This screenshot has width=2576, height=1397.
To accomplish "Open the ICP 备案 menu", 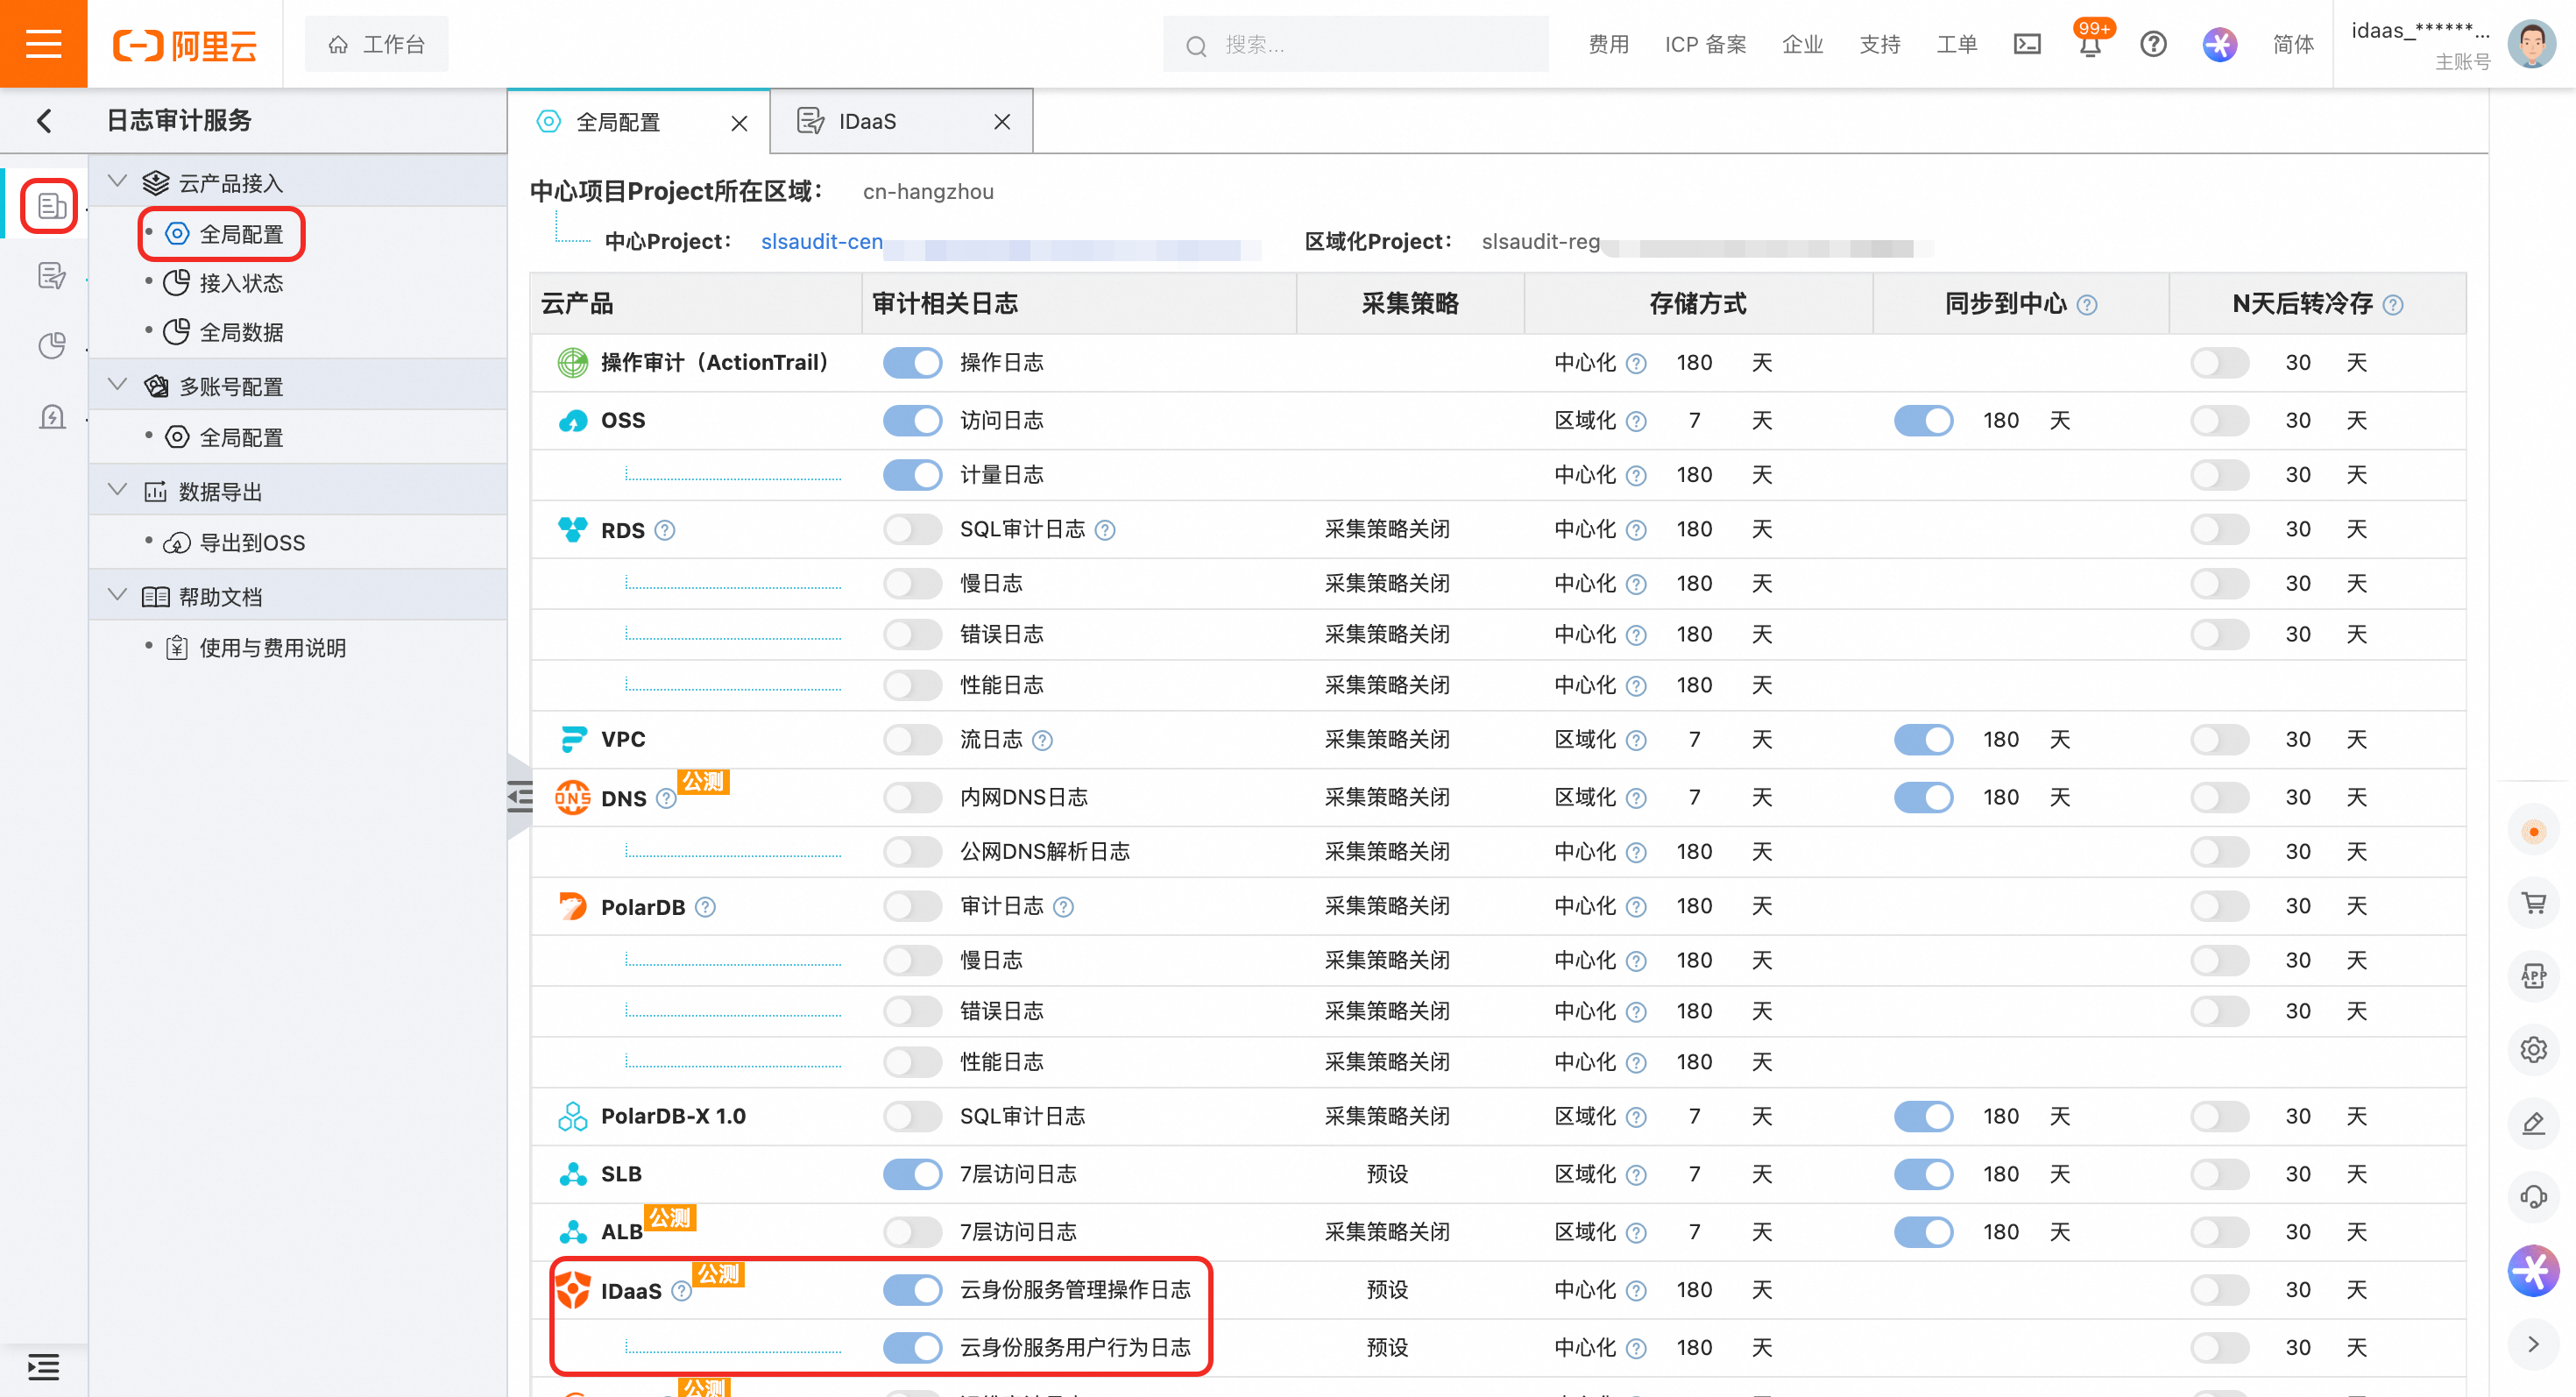I will pyautogui.click(x=1705, y=45).
